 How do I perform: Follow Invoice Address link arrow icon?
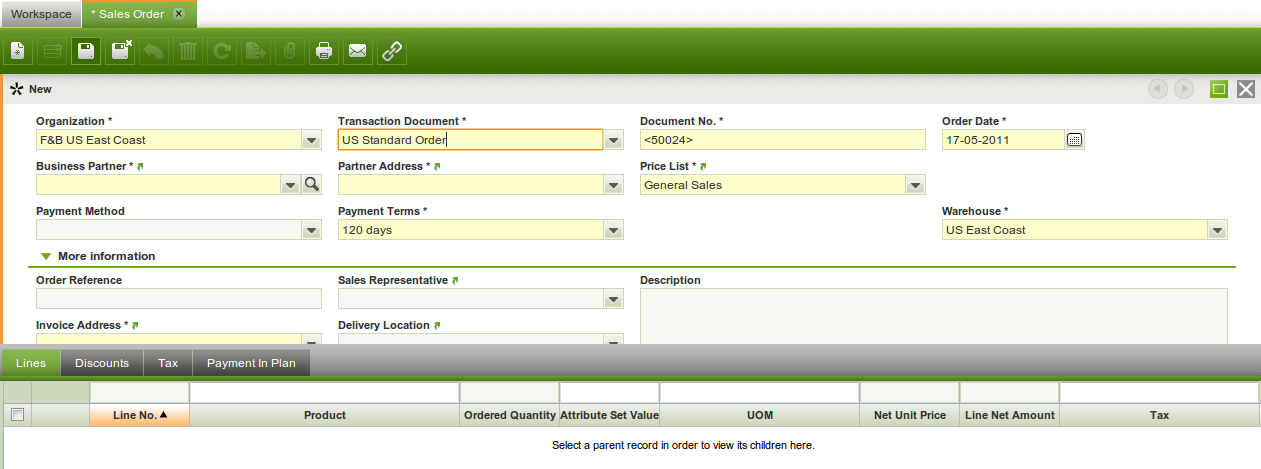[x=135, y=326]
